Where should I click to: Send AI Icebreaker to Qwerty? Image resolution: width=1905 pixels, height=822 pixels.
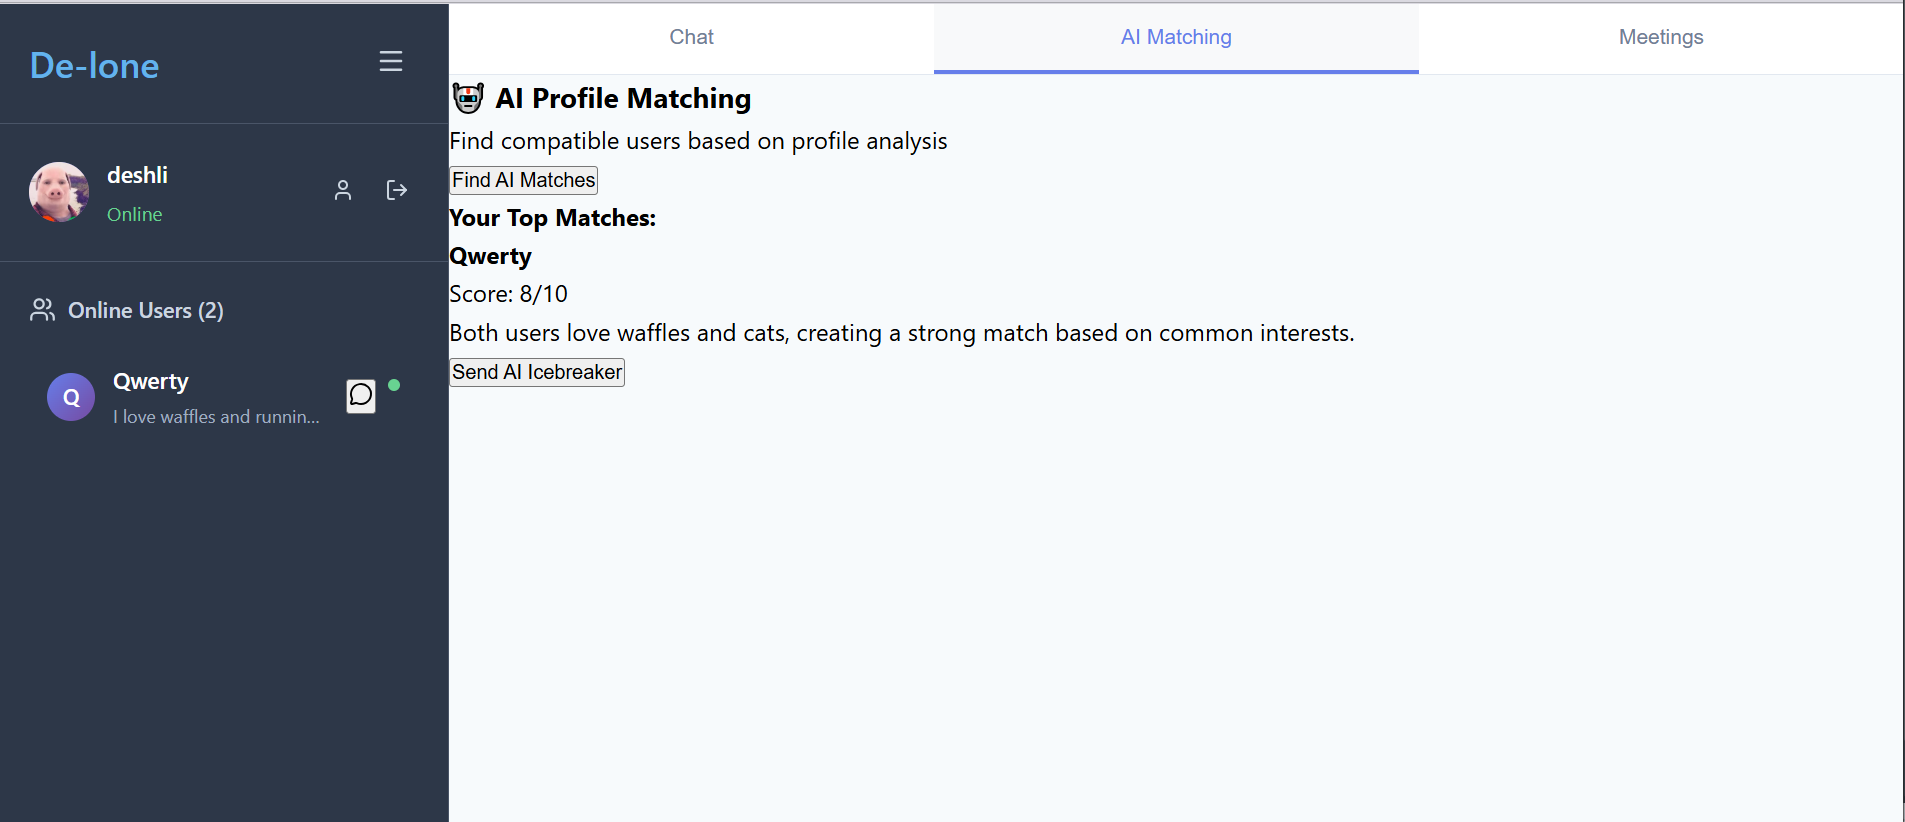537,372
